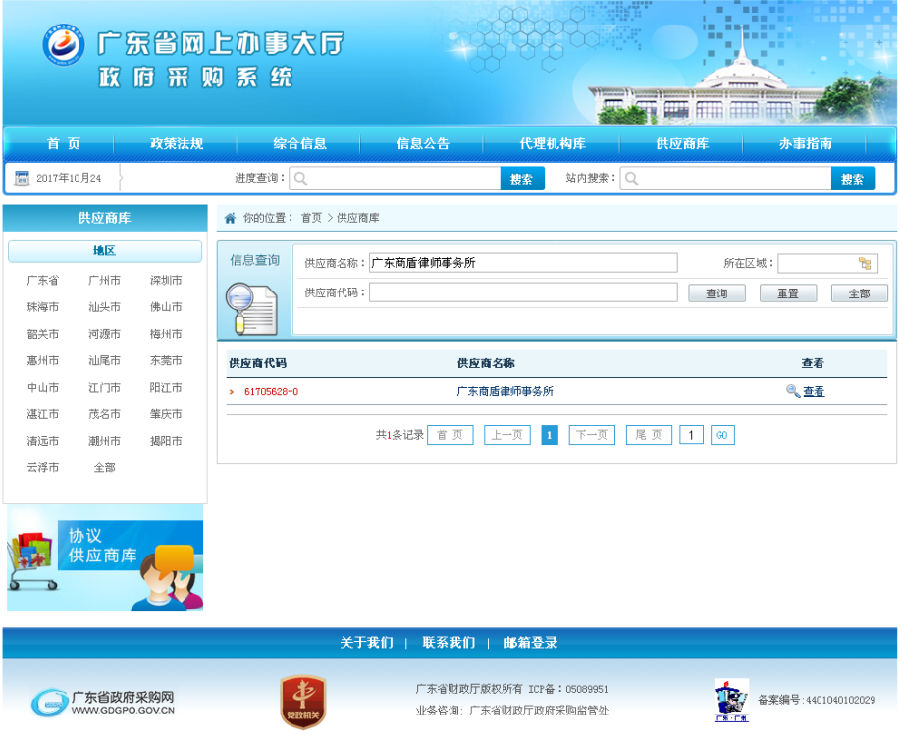Screen dimensions: 900x744
Task: Click the 查看 link in result row
Action: 813,391
